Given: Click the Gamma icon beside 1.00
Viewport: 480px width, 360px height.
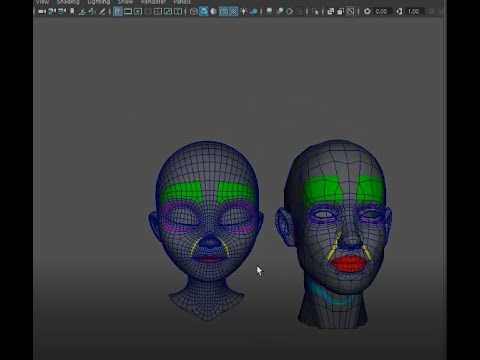Looking at the screenshot, I should (x=399, y=12).
